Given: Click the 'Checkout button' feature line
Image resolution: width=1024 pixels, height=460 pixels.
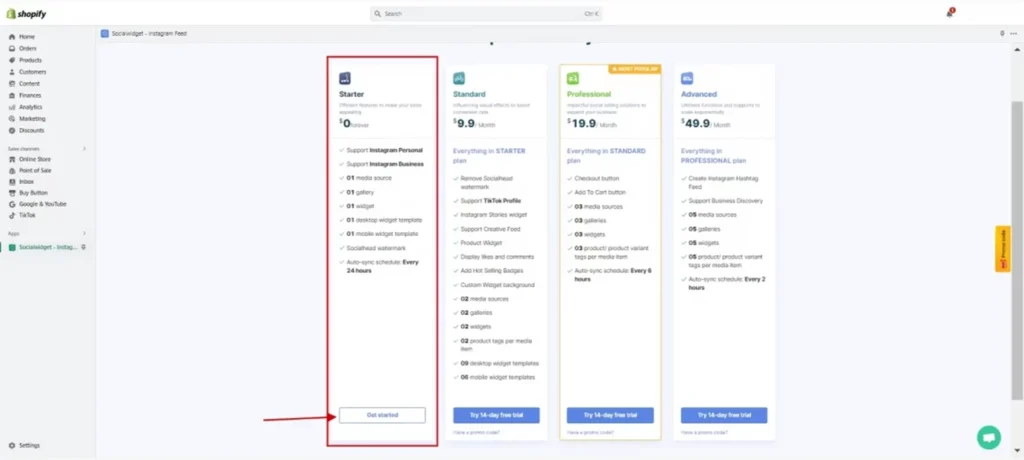Looking at the screenshot, I should tap(597, 178).
